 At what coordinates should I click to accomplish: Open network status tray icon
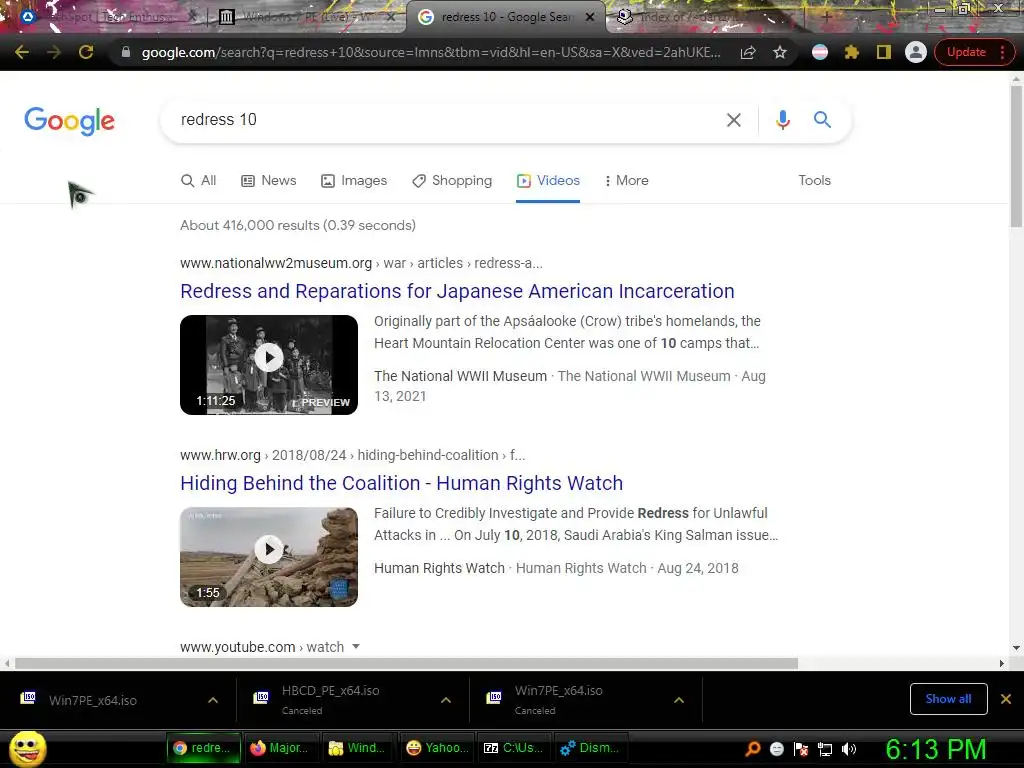click(x=825, y=749)
